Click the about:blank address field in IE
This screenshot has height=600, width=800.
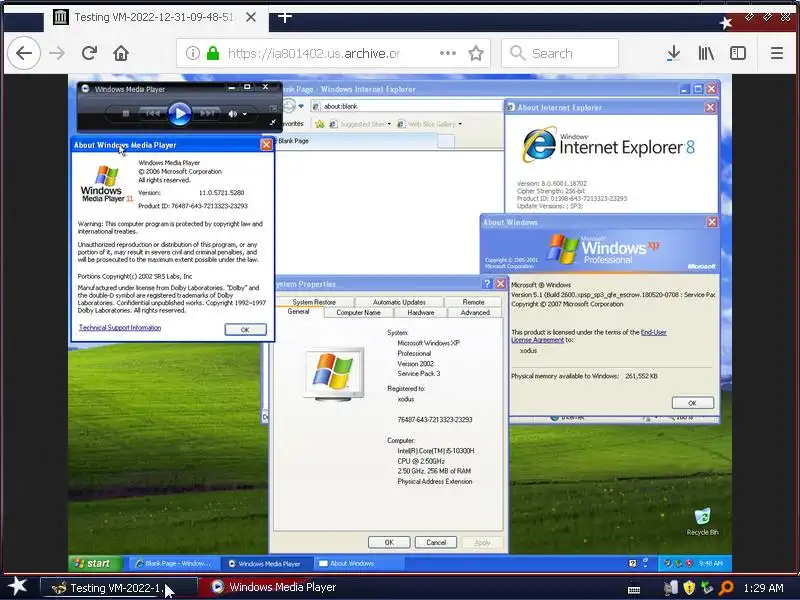click(x=408, y=106)
